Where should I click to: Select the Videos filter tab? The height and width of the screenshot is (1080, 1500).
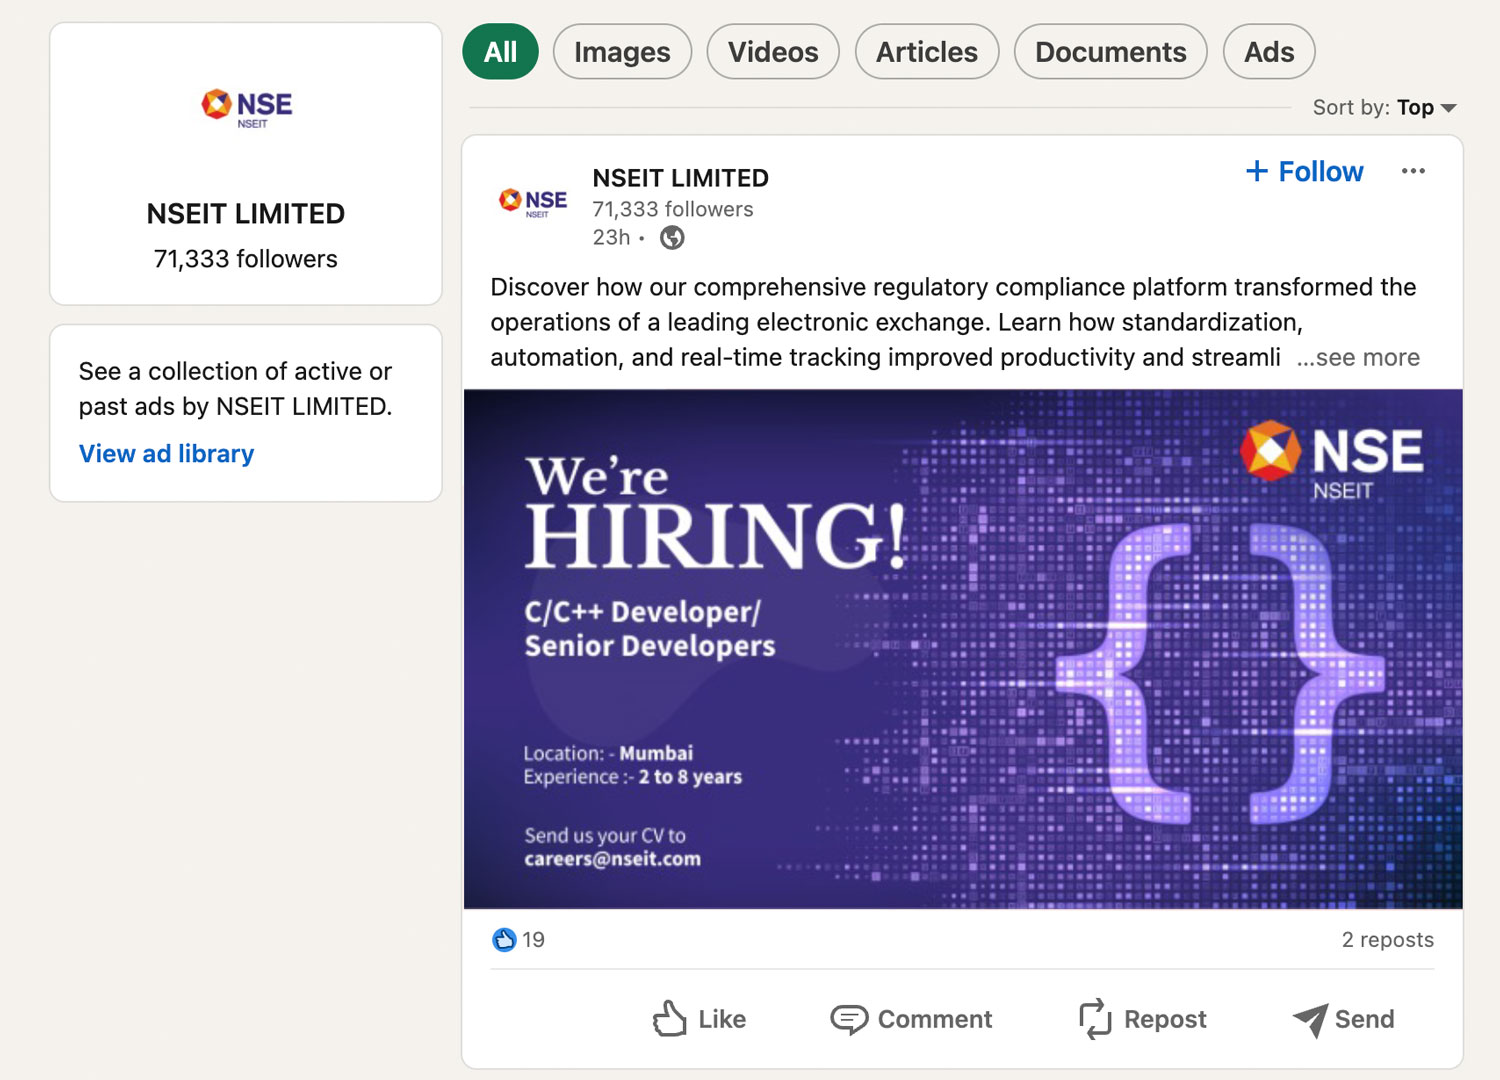tap(773, 52)
